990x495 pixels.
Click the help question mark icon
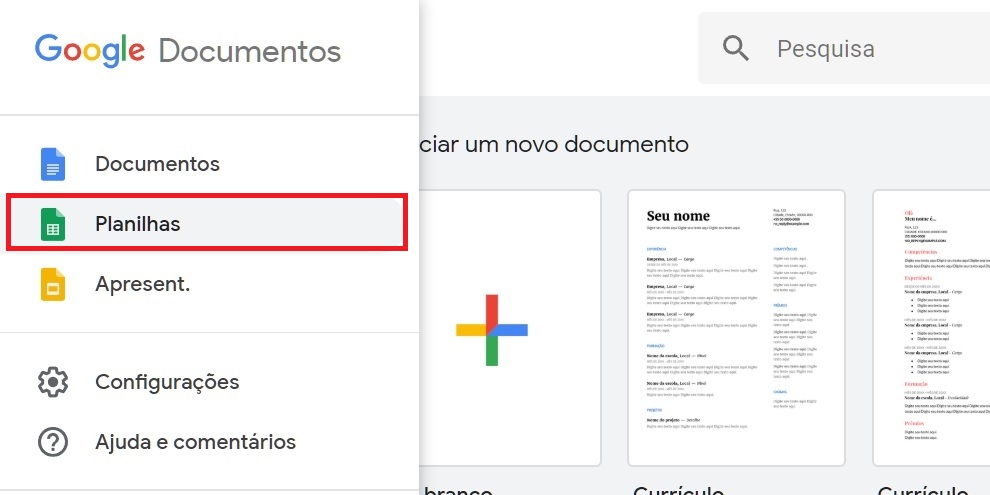52,441
